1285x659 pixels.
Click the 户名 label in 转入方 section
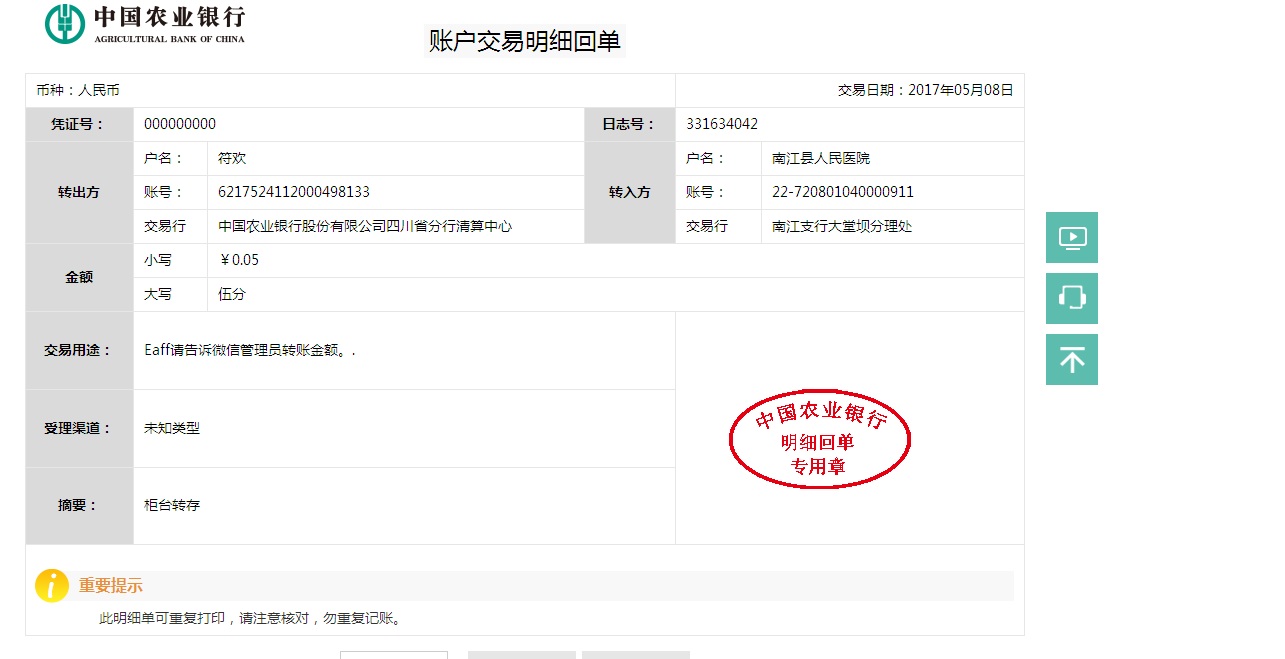pos(707,158)
